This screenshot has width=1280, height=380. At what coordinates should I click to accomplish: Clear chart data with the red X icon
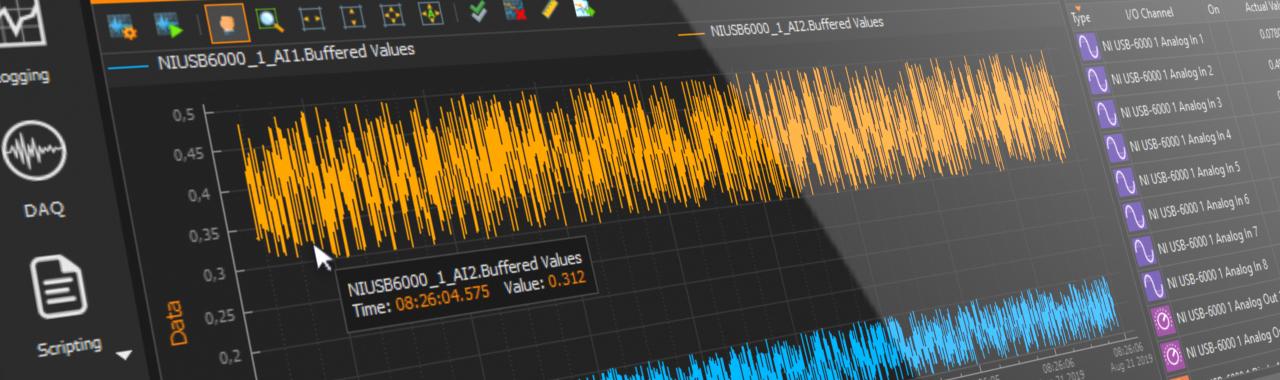514,11
